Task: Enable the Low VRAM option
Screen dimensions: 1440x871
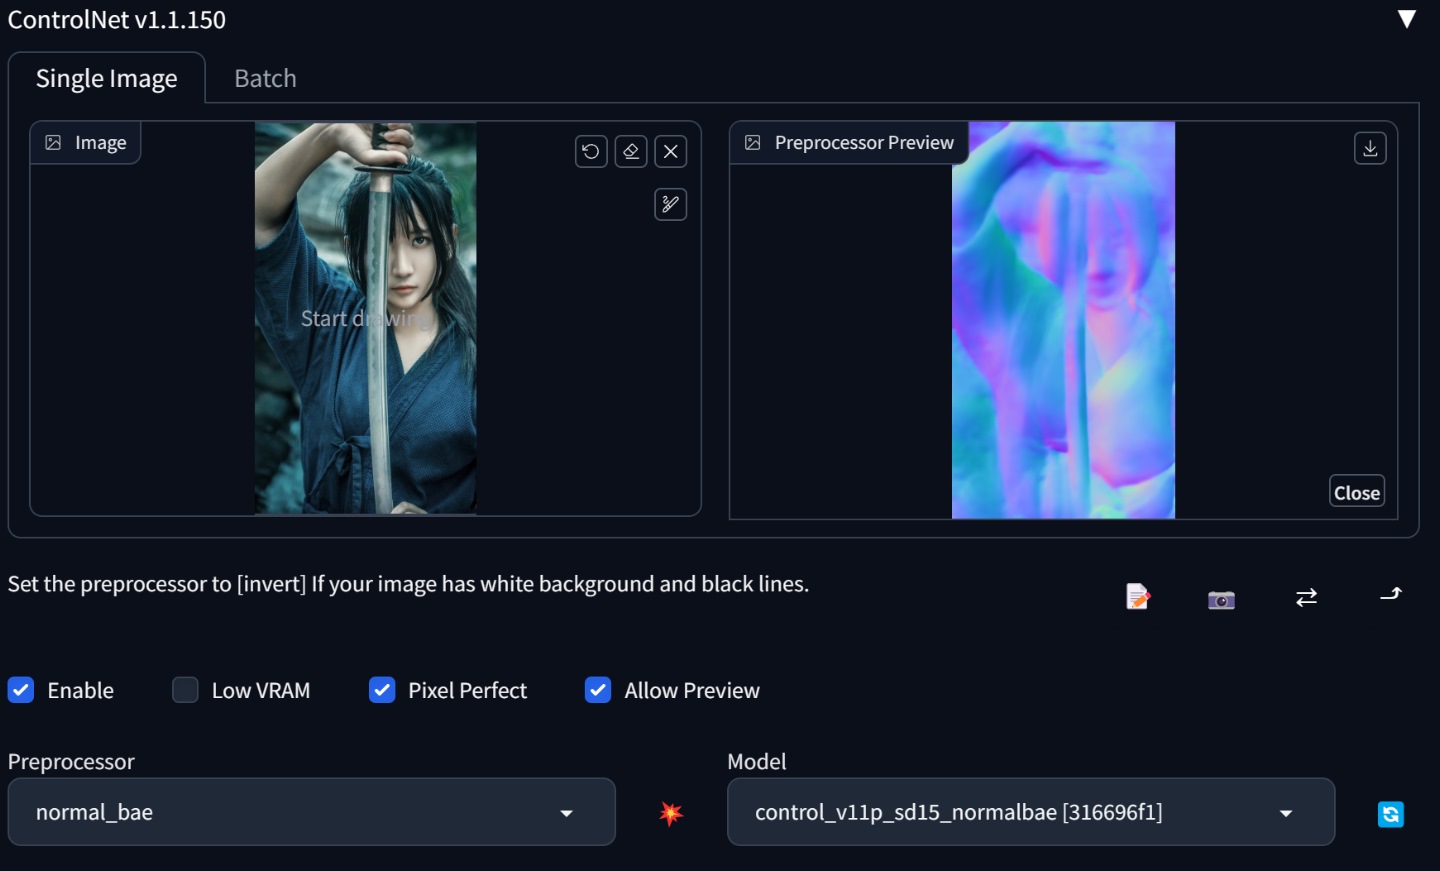Action: pyautogui.click(x=185, y=690)
